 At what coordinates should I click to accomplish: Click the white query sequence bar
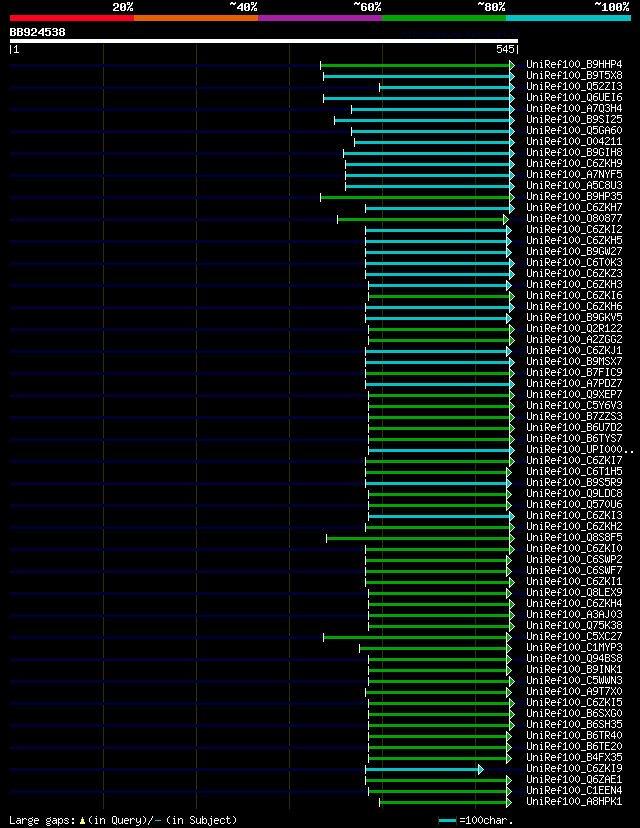263,41
